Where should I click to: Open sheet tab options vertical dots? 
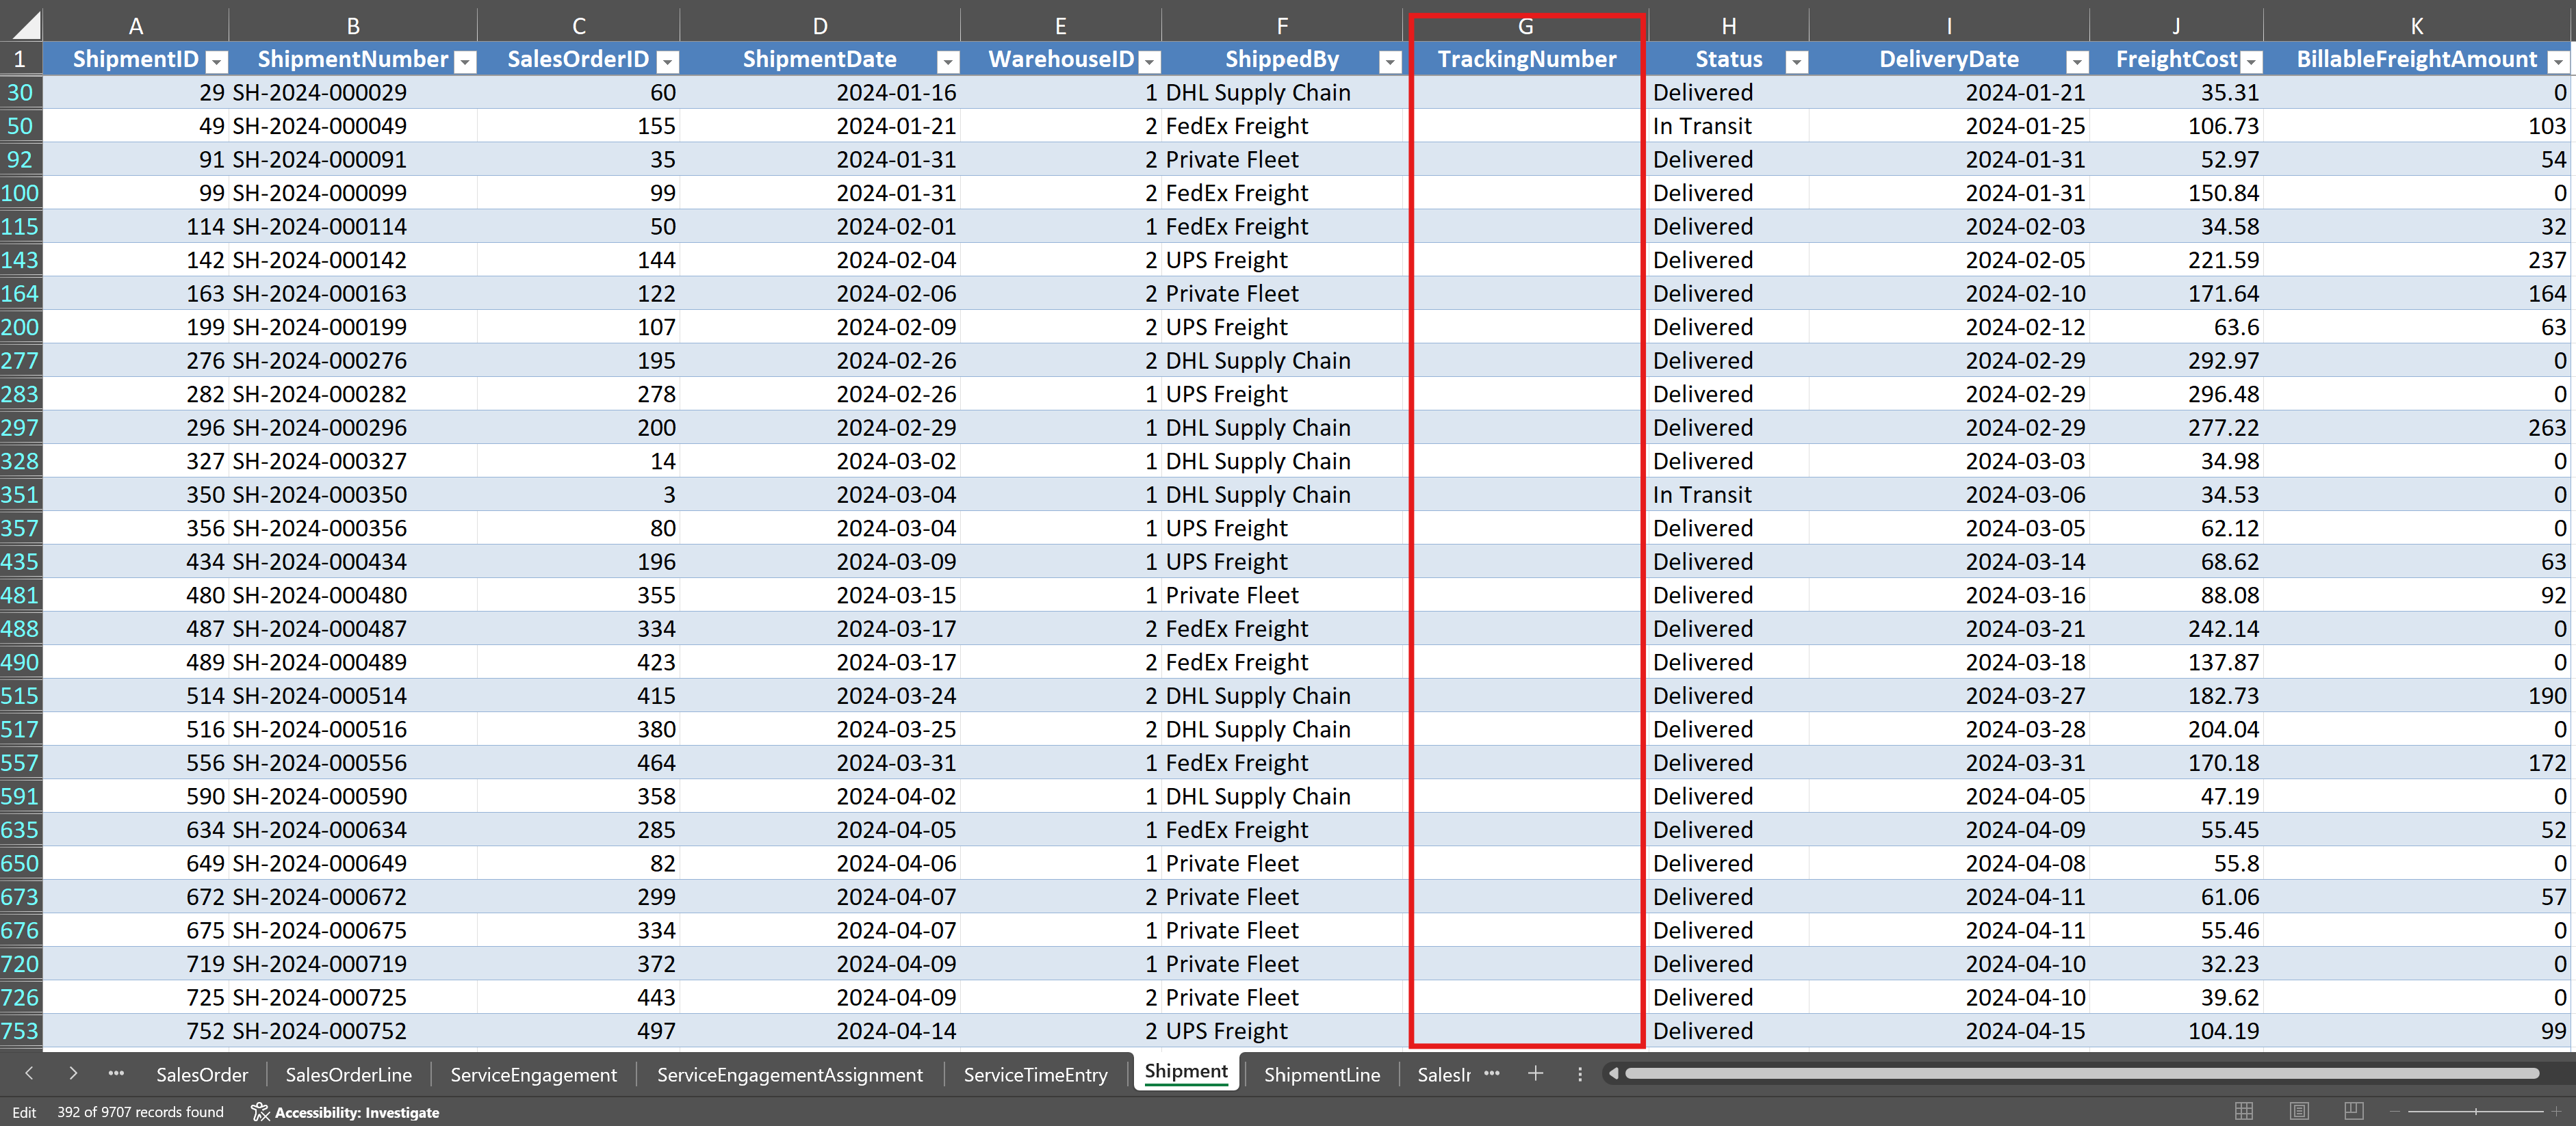click(x=1580, y=1073)
